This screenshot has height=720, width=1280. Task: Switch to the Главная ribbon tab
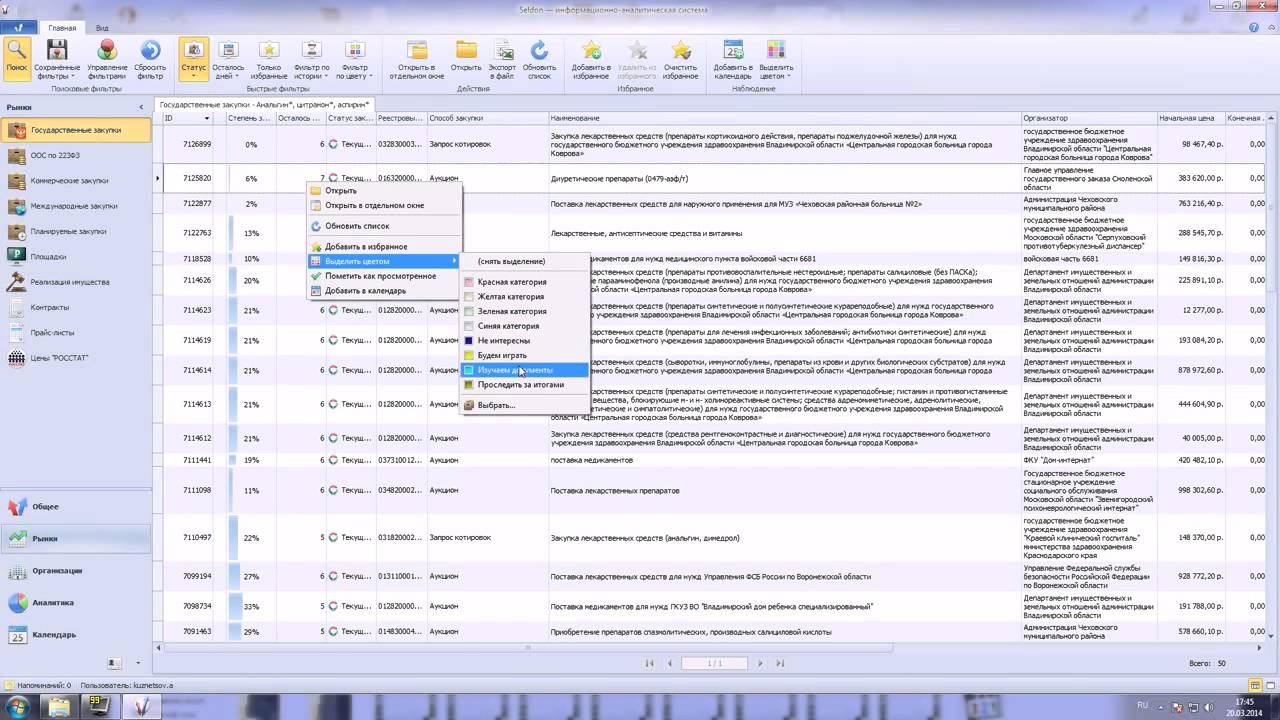62,28
